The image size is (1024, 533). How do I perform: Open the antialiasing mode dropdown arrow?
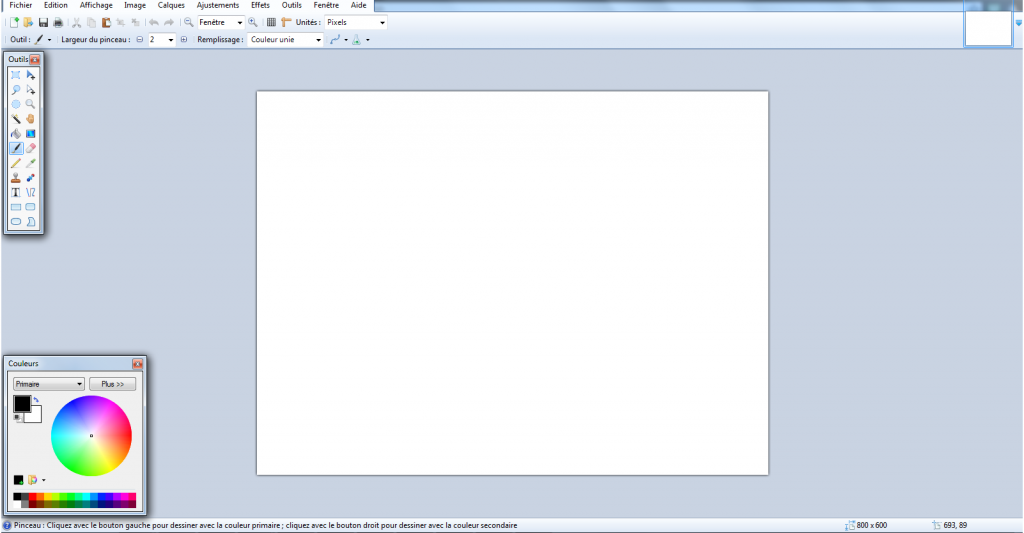(346, 40)
